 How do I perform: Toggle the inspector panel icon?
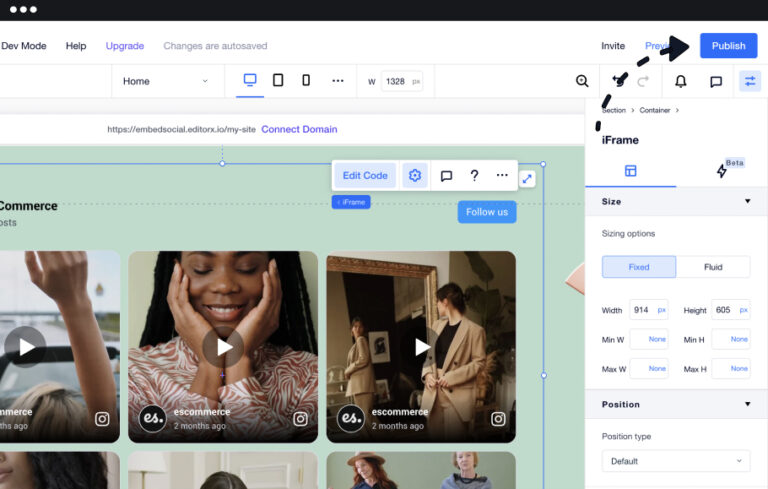750,81
